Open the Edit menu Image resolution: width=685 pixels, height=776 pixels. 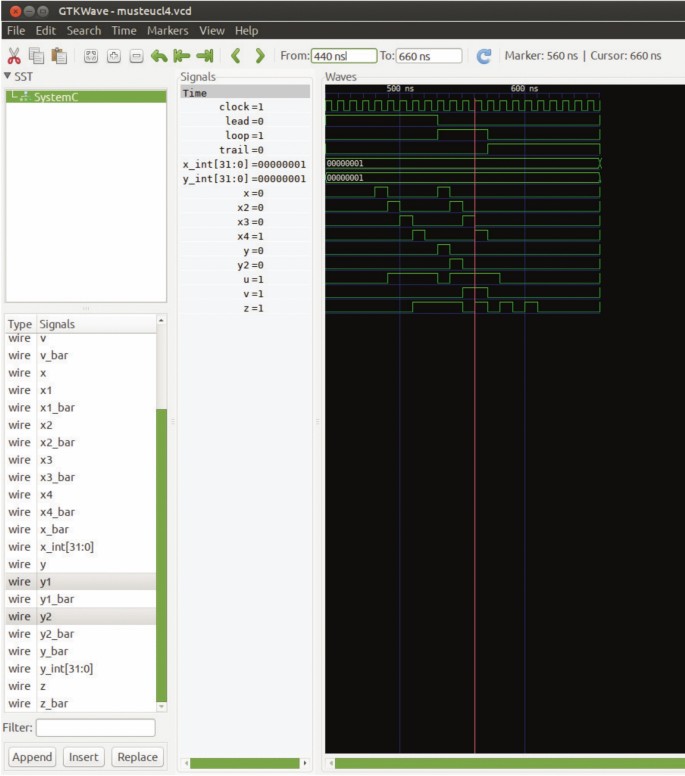(46, 31)
